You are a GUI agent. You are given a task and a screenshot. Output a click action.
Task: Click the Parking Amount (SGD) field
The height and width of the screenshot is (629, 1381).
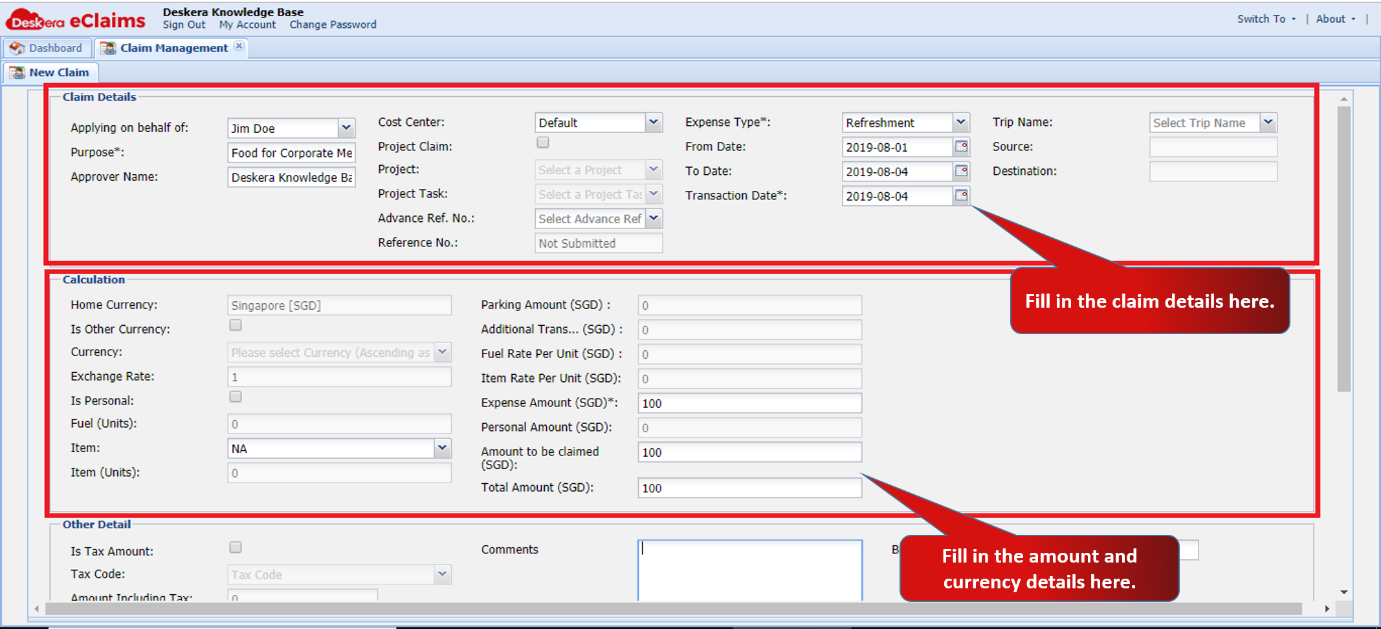point(749,305)
